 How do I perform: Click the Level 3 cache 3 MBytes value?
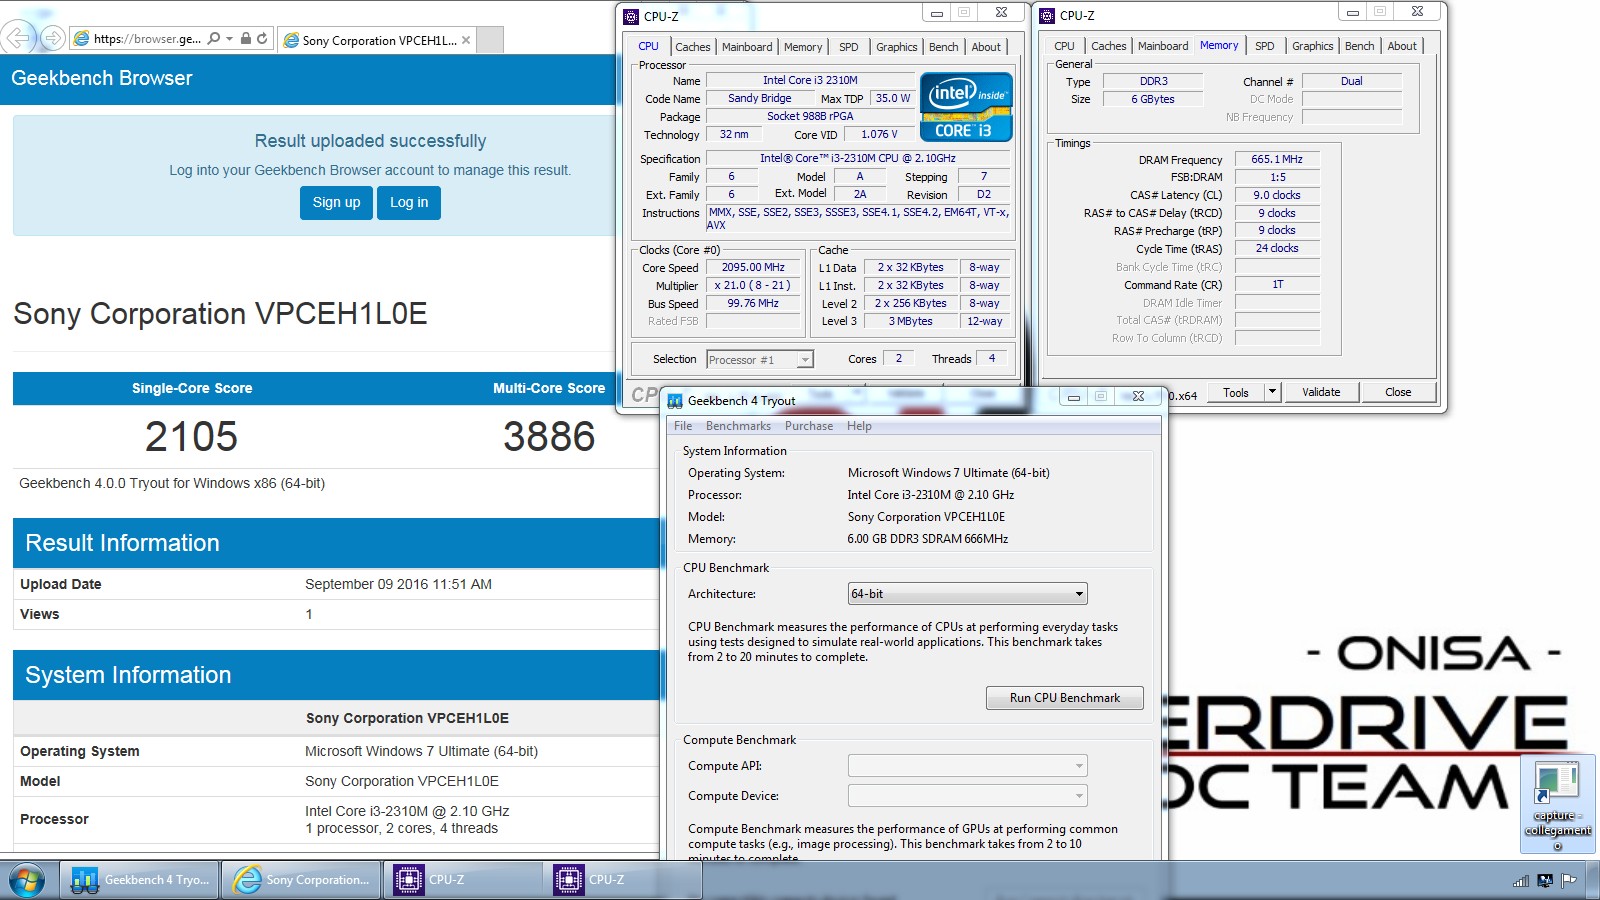coord(911,321)
